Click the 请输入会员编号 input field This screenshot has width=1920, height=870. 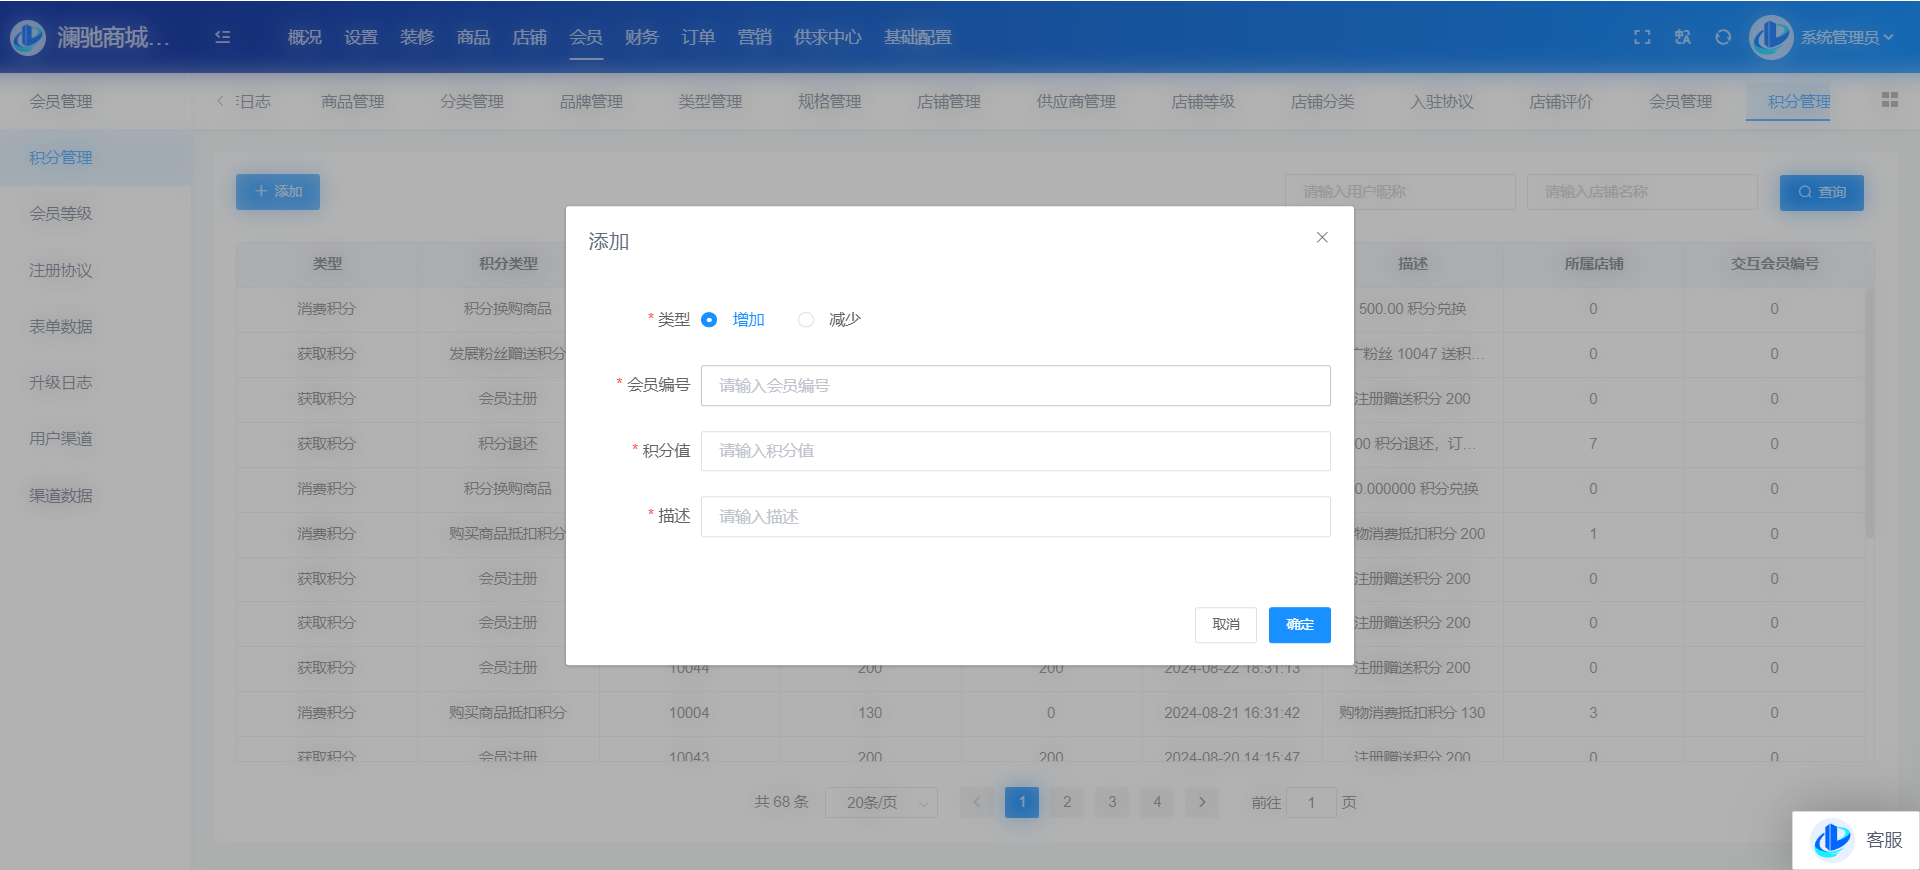pyautogui.click(x=1015, y=386)
